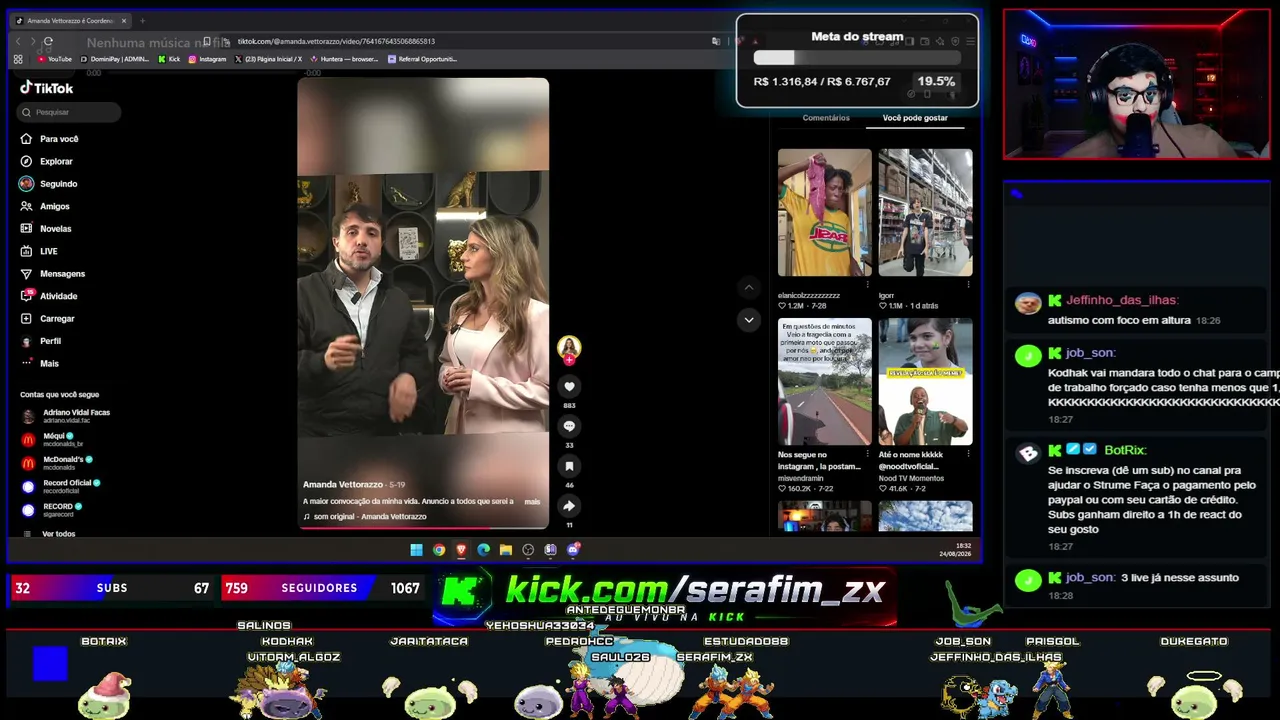Expand the video description with 'mais'
This screenshot has height=720, width=1280.
coord(532,502)
